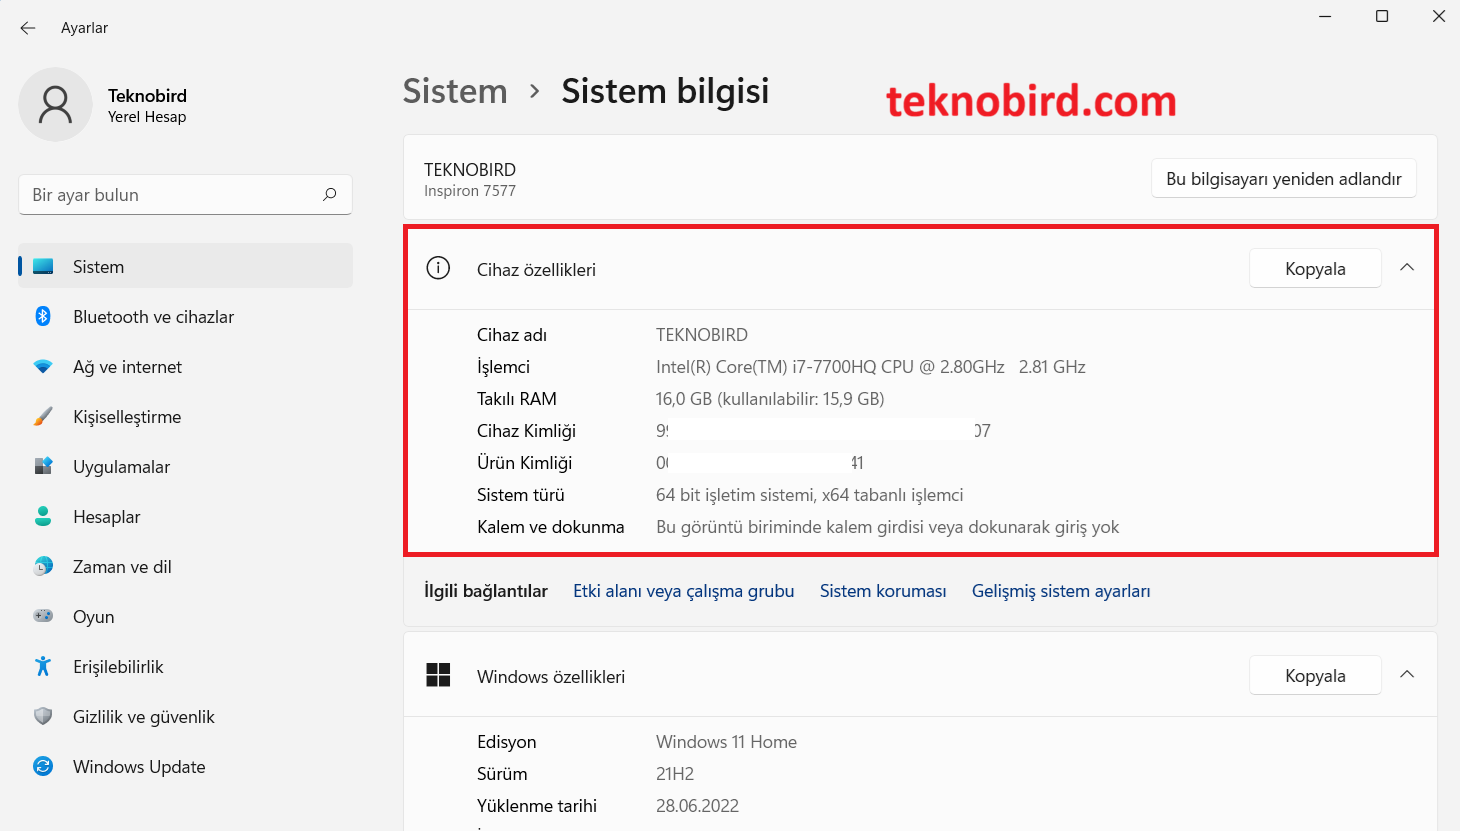Select Sistem in the left sidebar
The height and width of the screenshot is (831, 1460).
[97, 266]
